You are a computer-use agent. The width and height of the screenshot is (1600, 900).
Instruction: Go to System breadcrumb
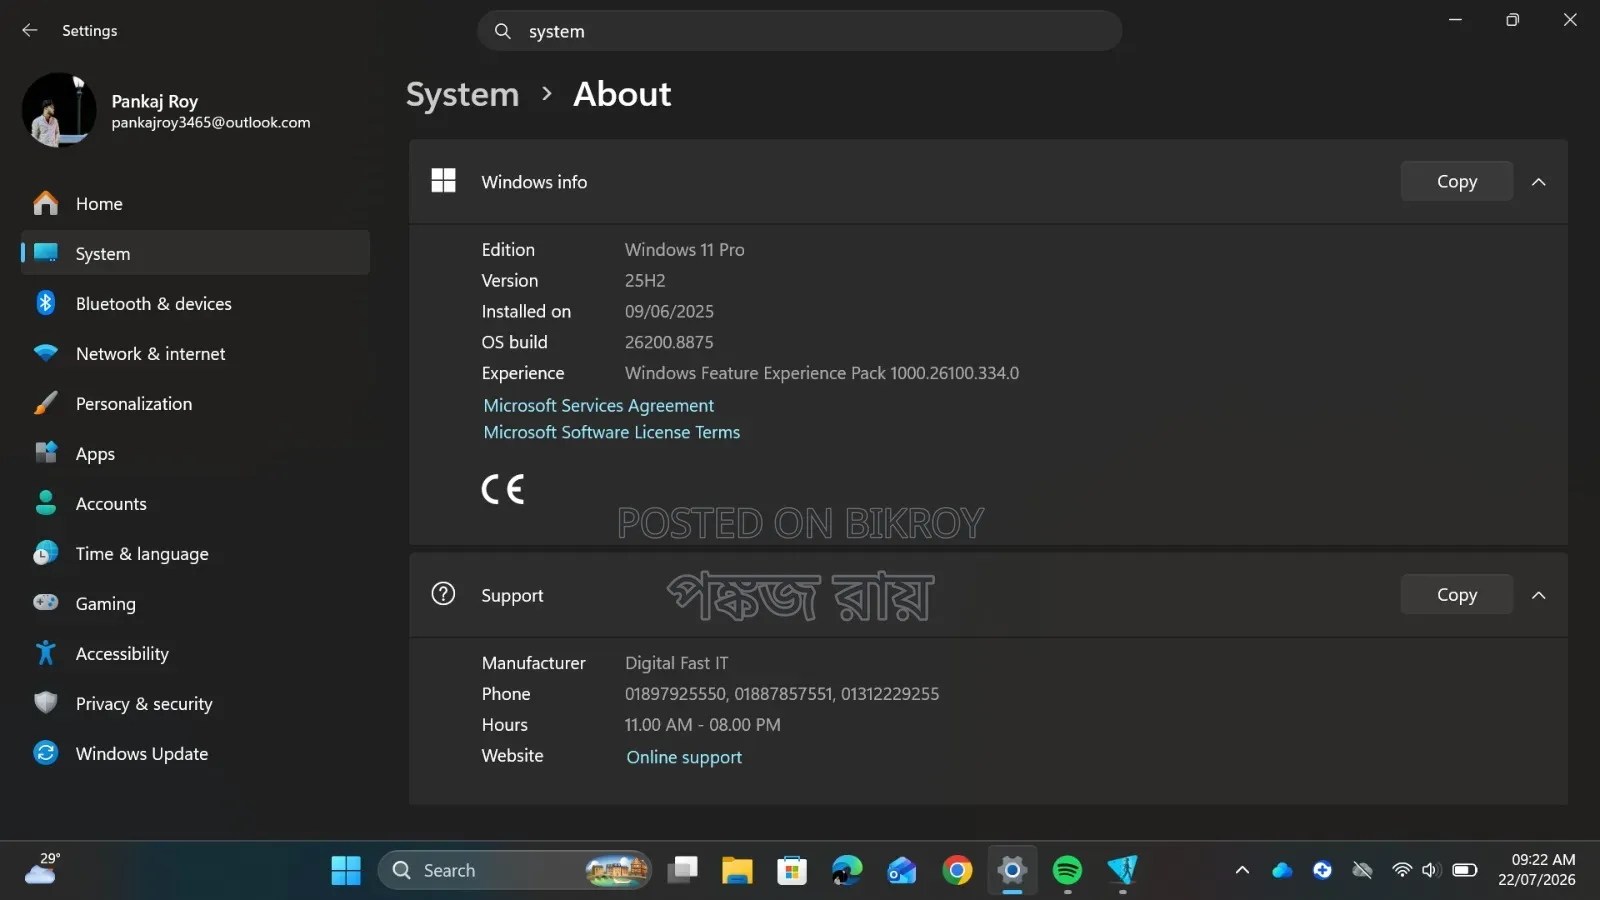(462, 94)
